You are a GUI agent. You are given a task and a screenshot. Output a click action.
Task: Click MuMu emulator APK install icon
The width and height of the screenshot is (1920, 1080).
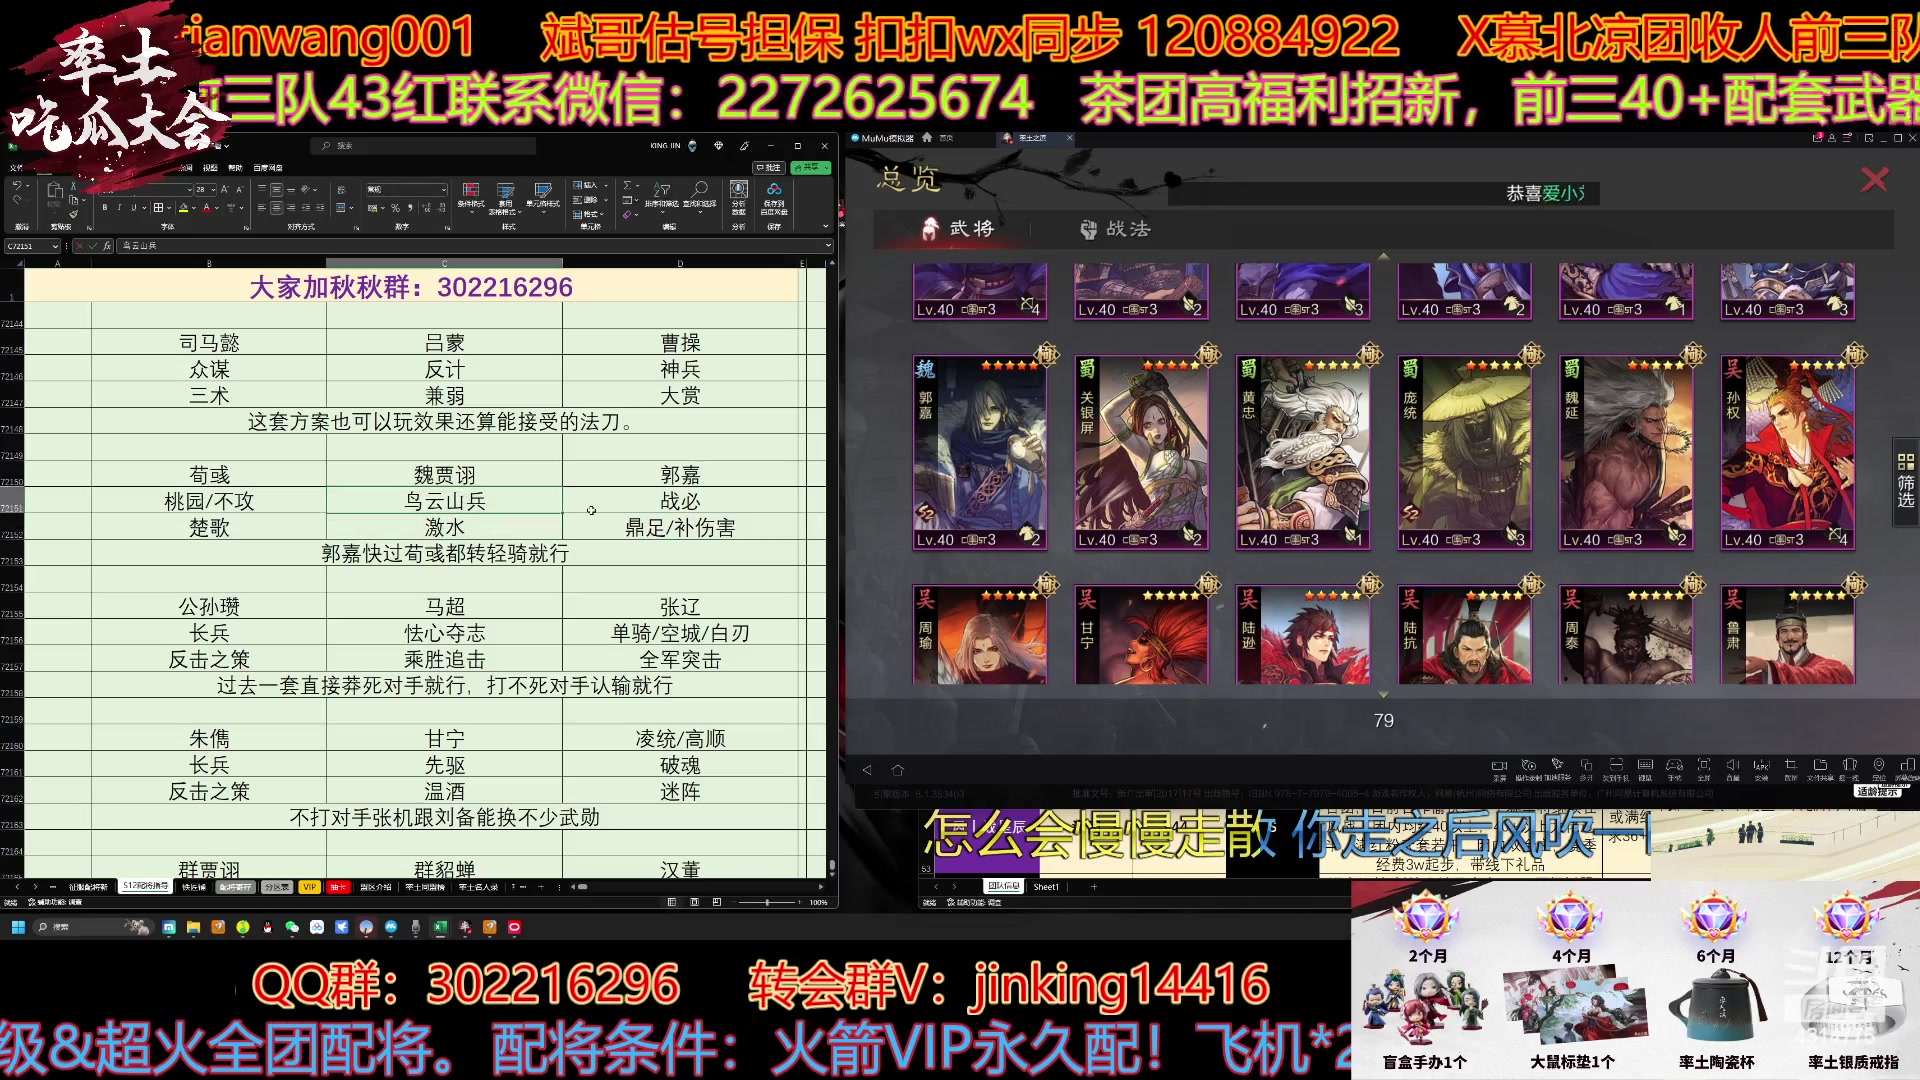(x=1761, y=765)
